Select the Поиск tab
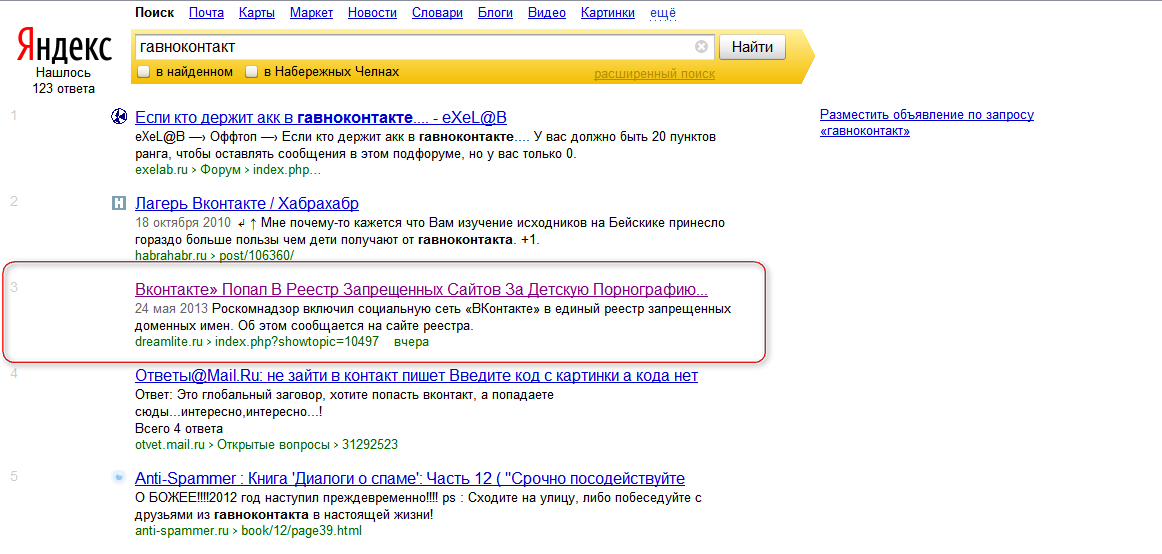Image resolution: width=1162 pixels, height=554 pixels. tap(155, 13)
